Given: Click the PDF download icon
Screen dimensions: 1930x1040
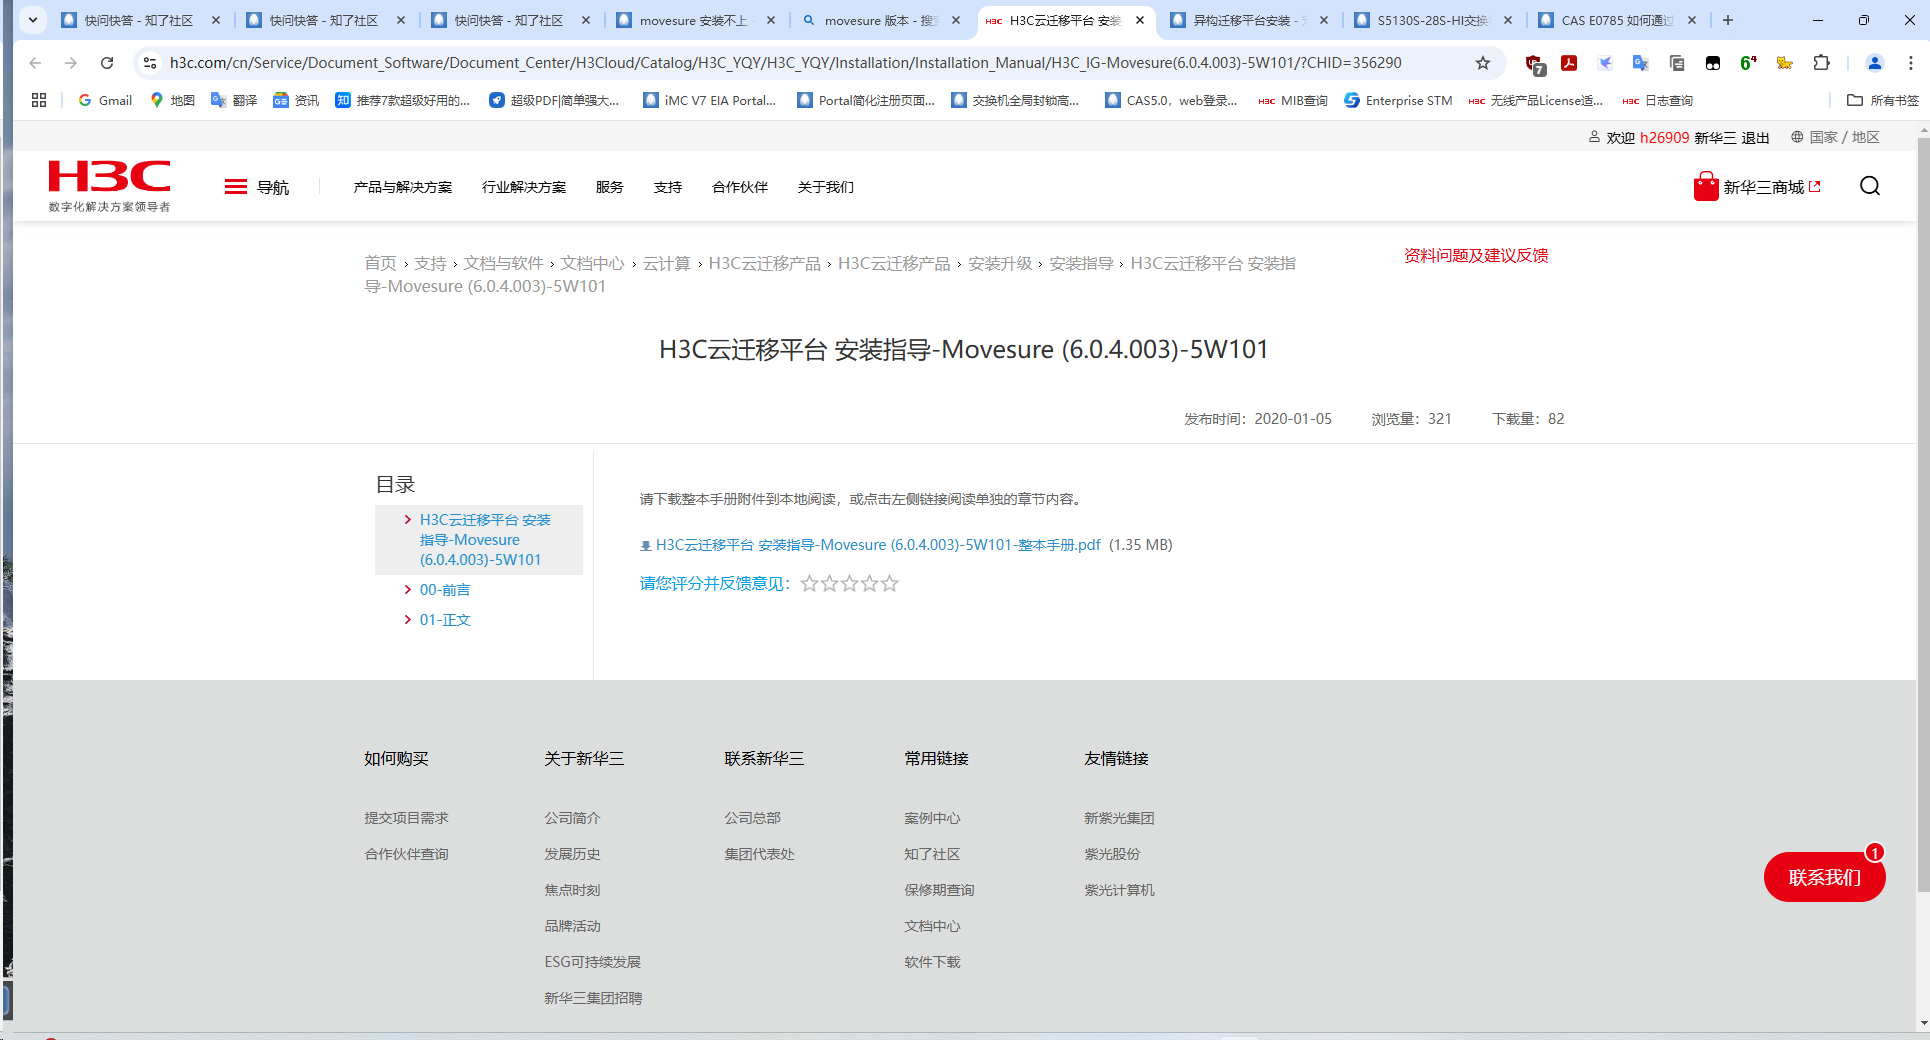Looking at the screenshot, I should click(x=646, y=546).
